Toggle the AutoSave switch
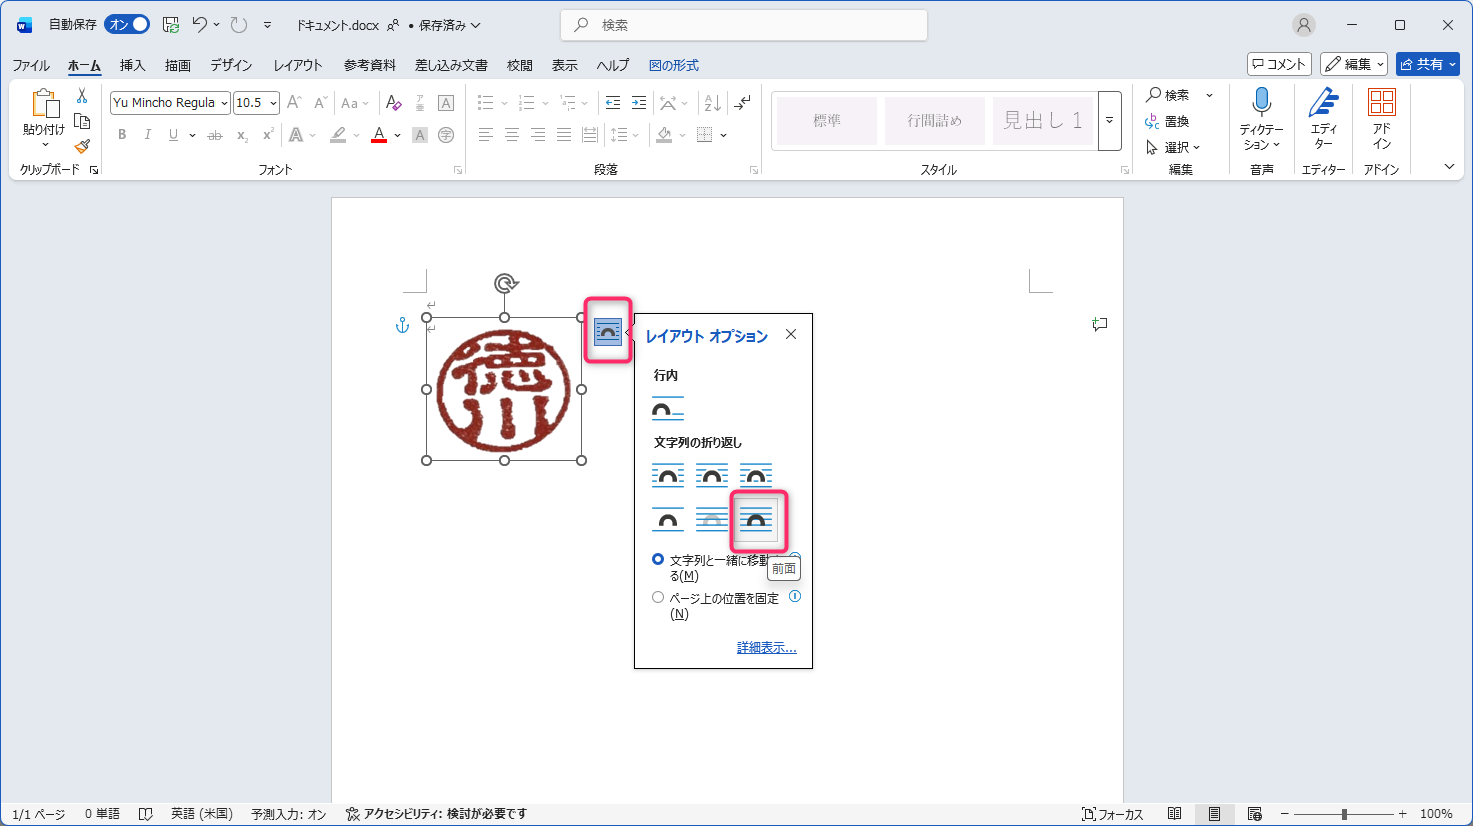Image resolution: width=1473 pixels, height=826 pixels. pyautogui.click(x=127, y=25)
